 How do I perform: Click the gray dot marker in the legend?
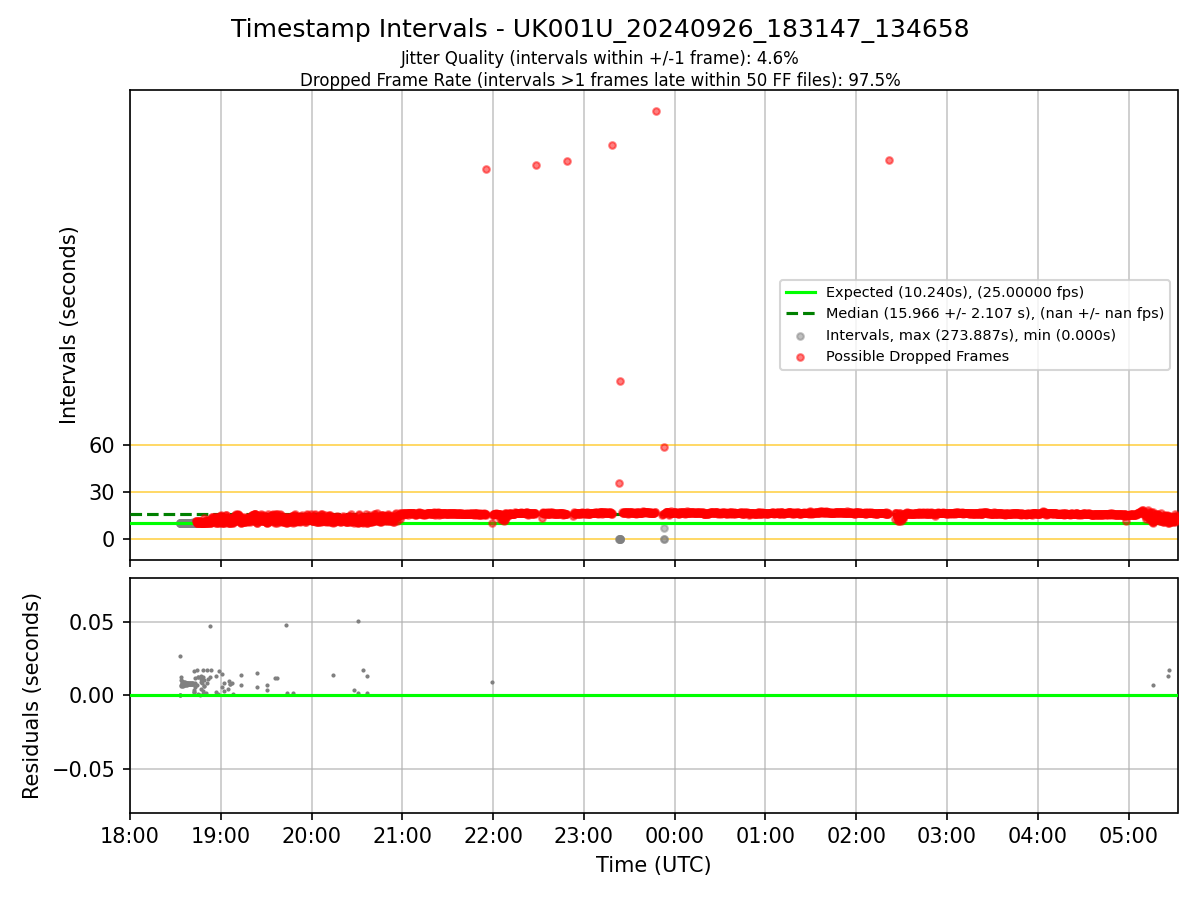(x=801, y=335)
